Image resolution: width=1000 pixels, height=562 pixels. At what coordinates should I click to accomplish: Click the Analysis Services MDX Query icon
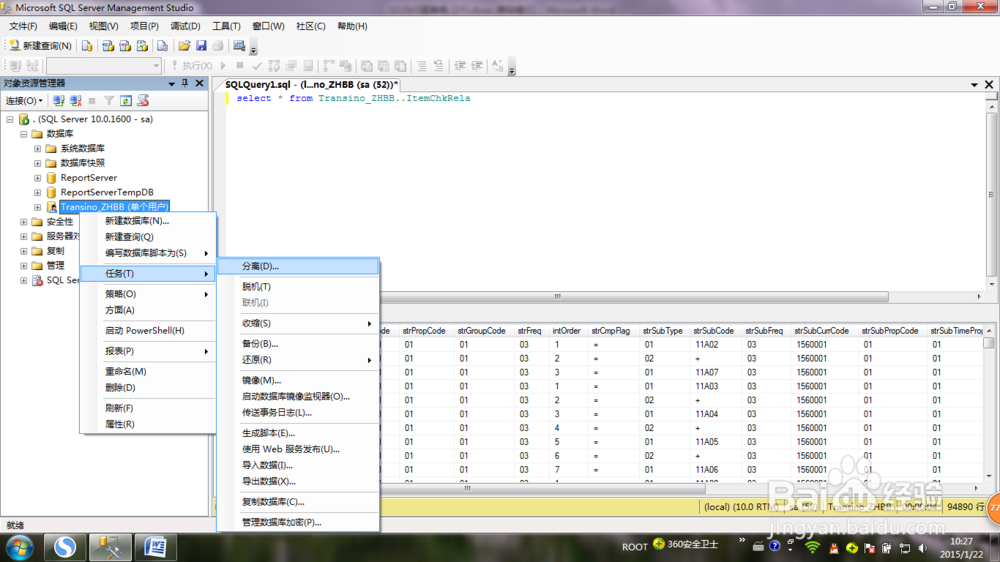pos(108,46)
